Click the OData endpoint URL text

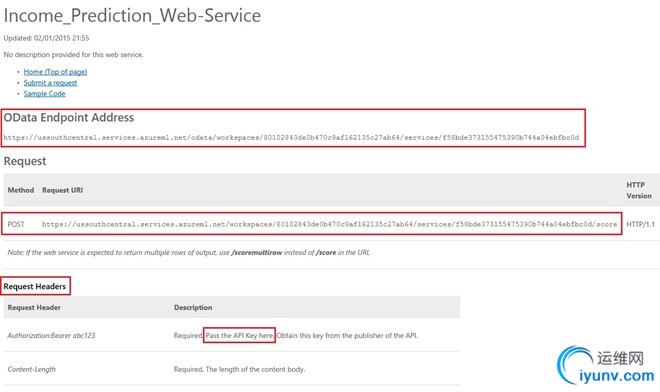291,138
